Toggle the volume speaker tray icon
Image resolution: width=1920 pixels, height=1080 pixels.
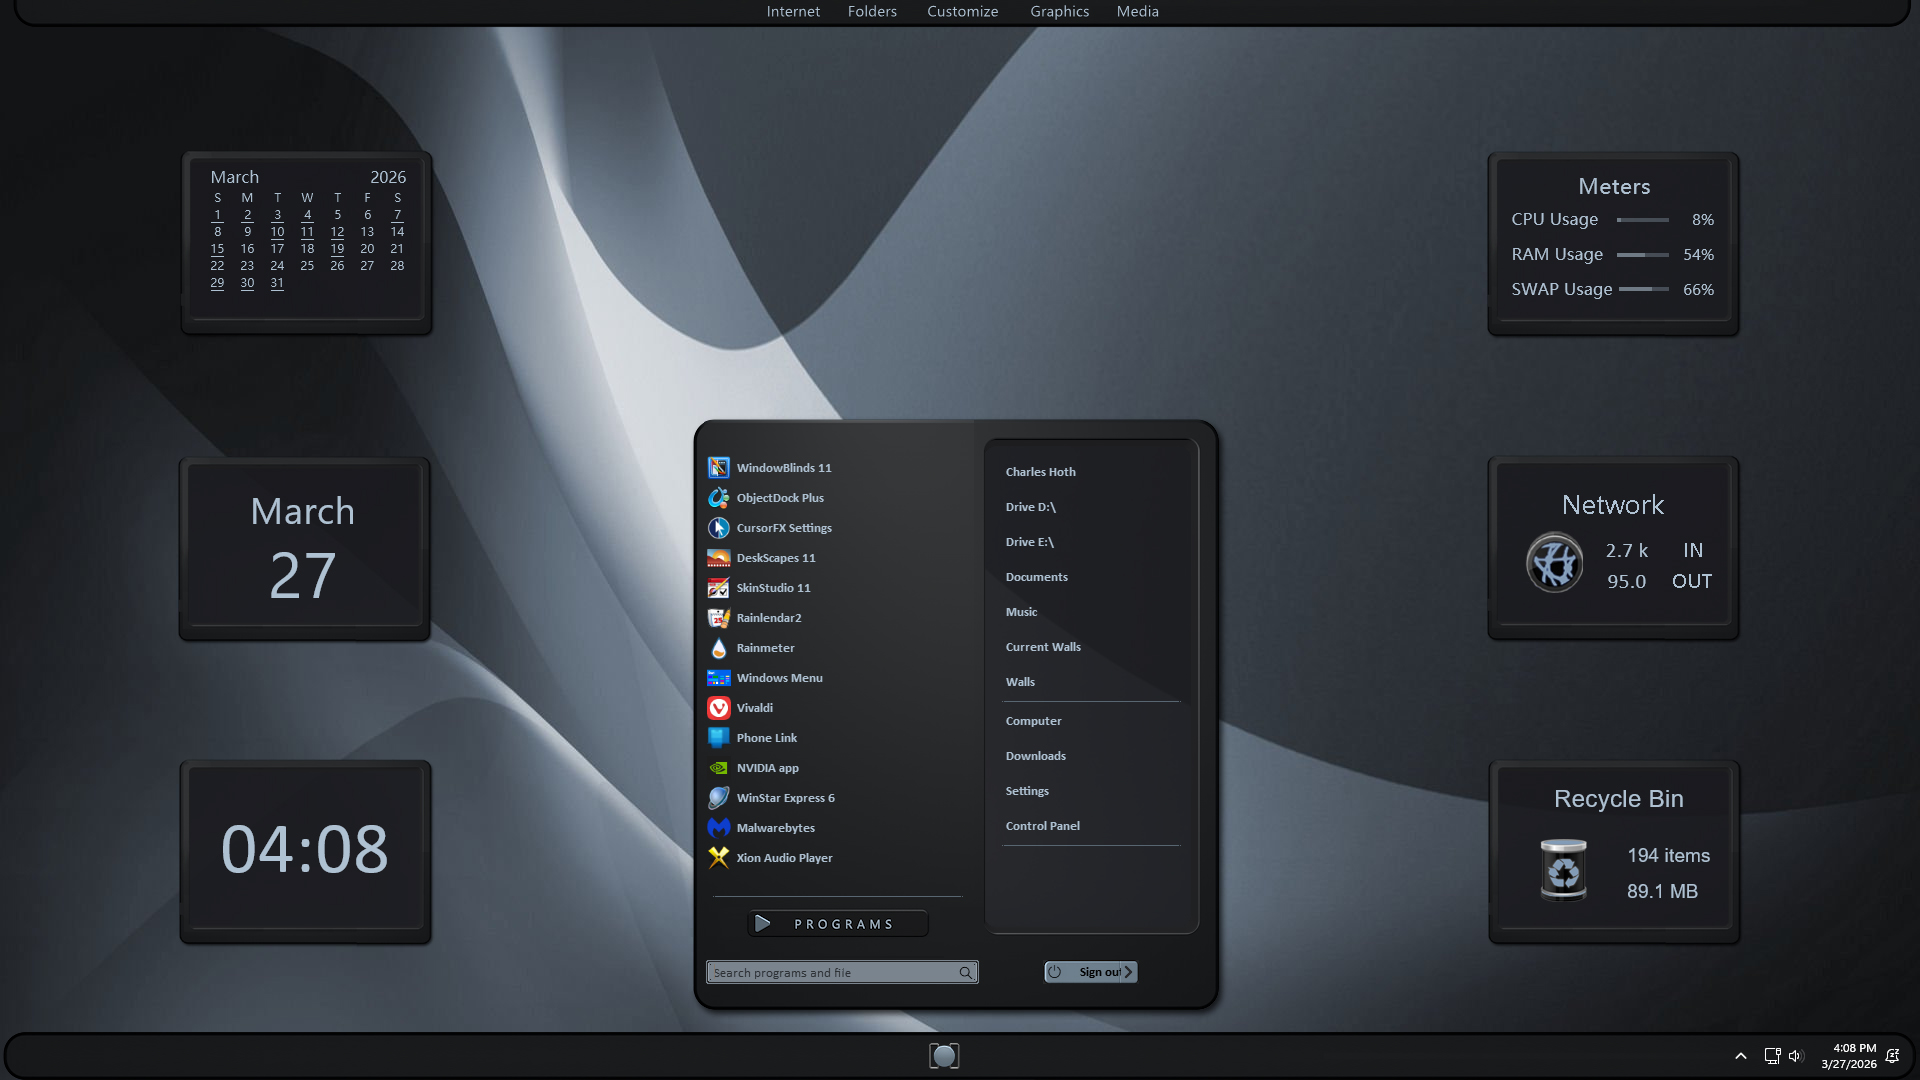1795,1056
